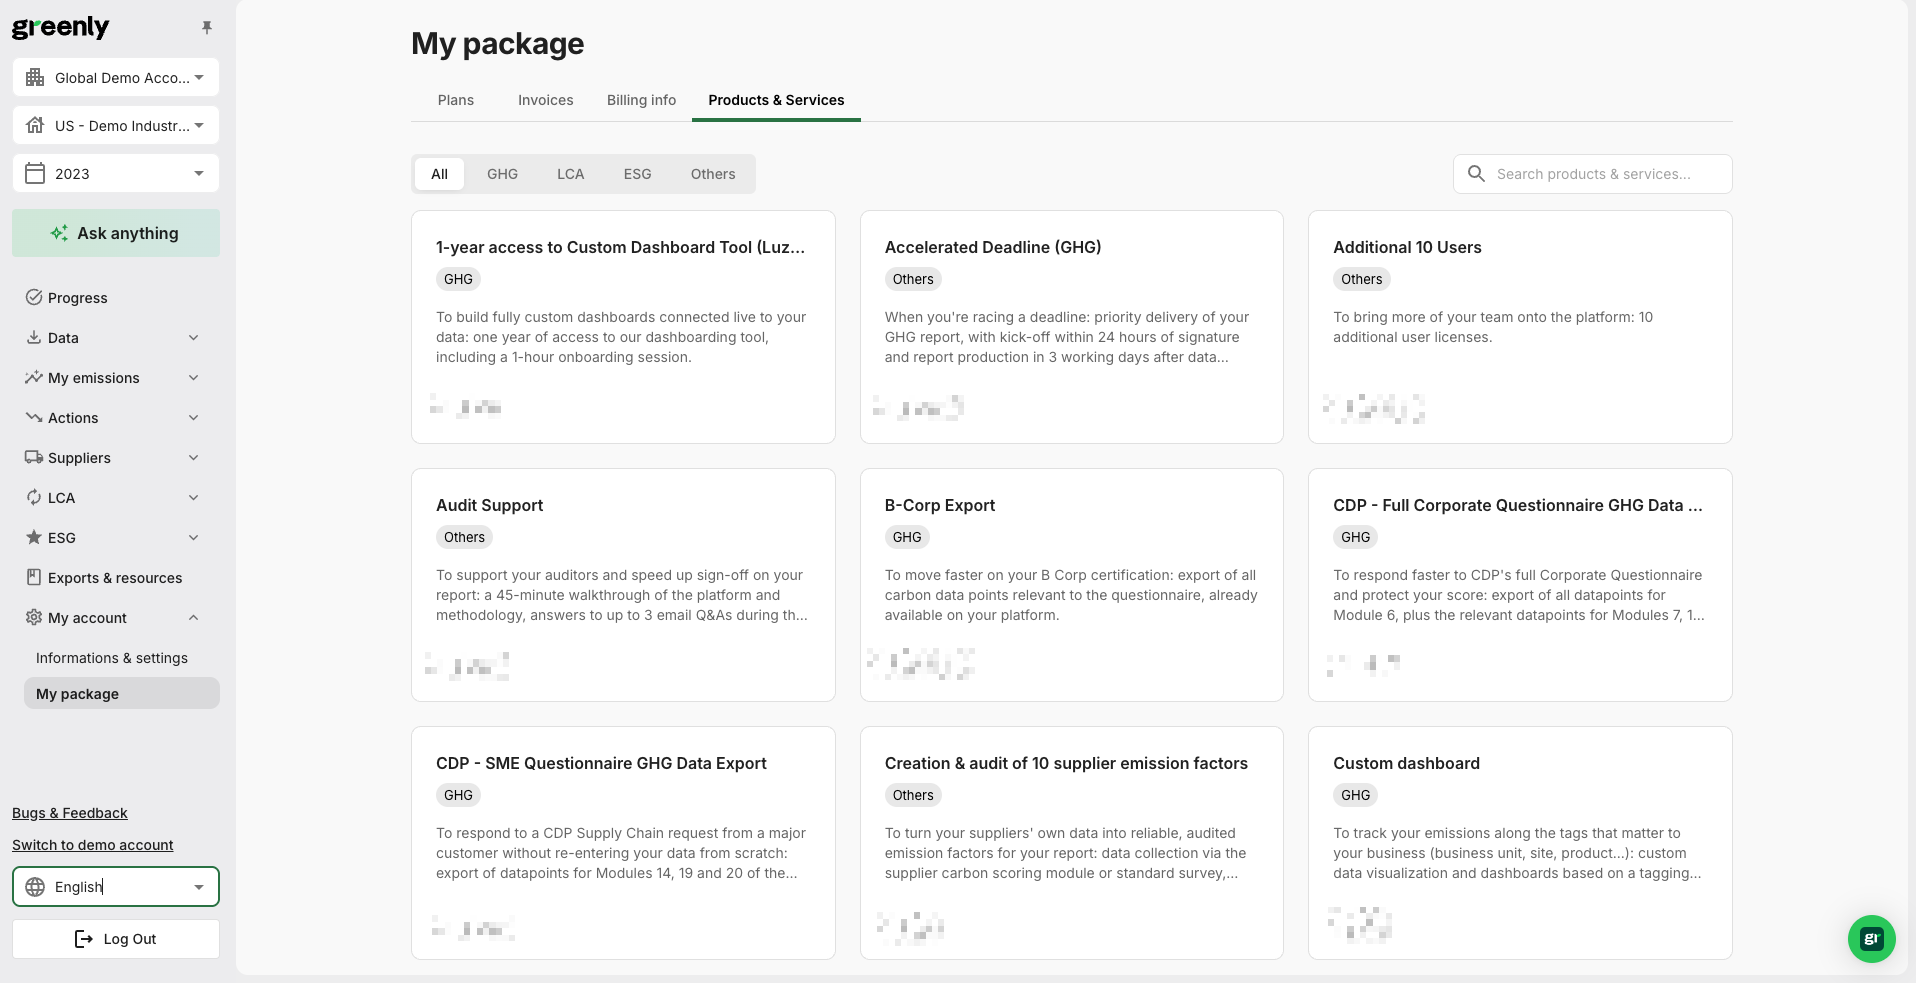Click the Exports & resources bookmark icon
This screenshot has width=1916, height=983.
34,577
